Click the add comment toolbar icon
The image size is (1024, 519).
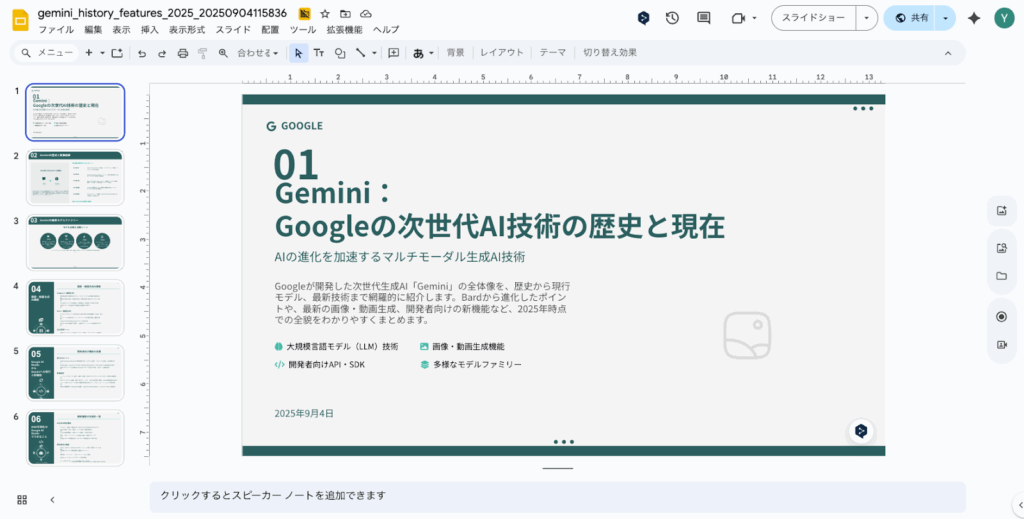(x=393, y=53)
